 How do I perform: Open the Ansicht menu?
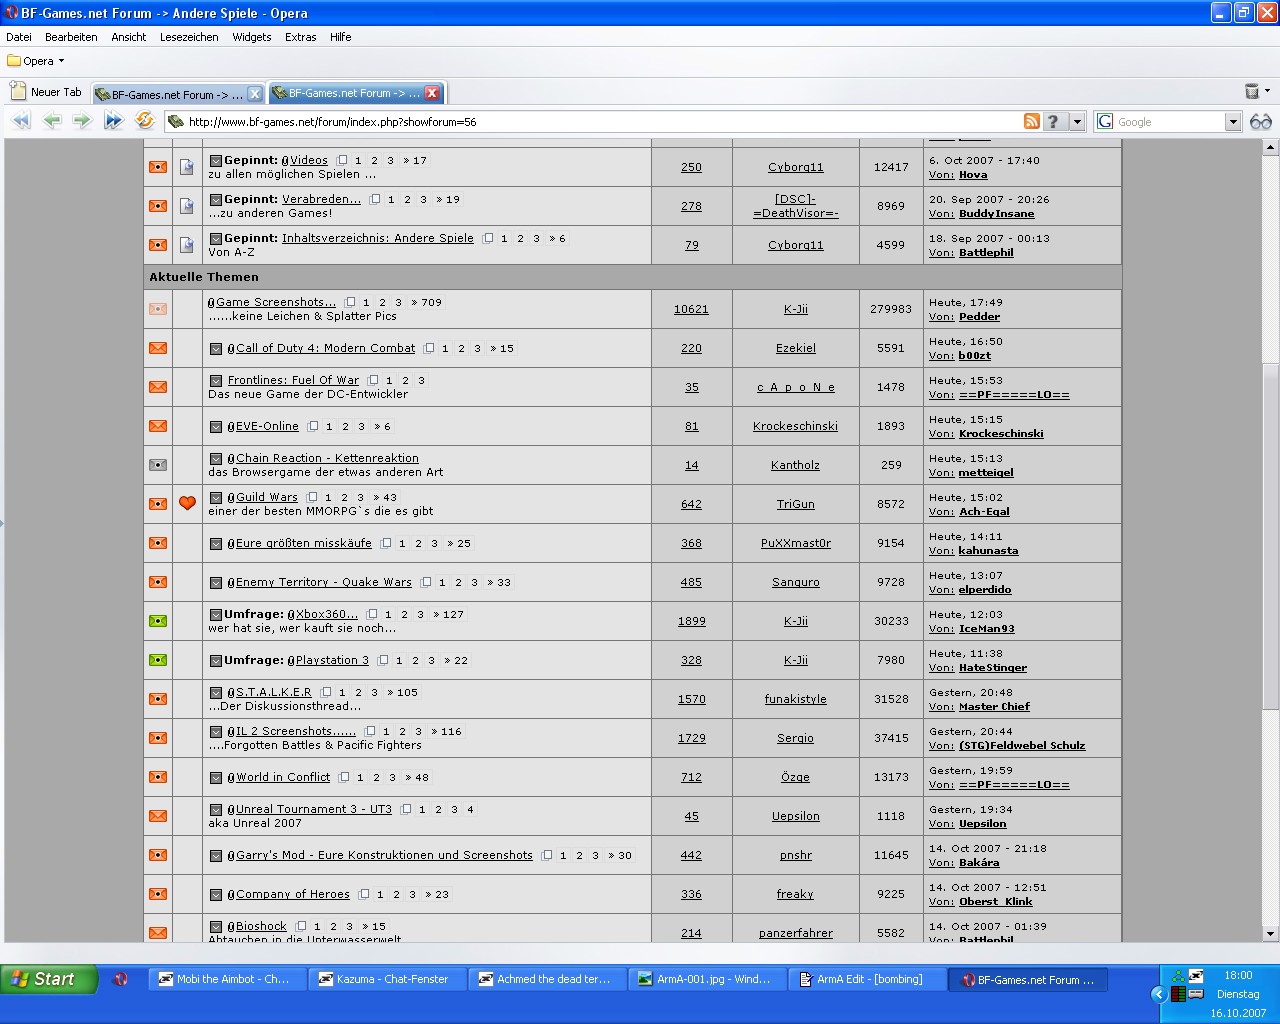point(129,37)
